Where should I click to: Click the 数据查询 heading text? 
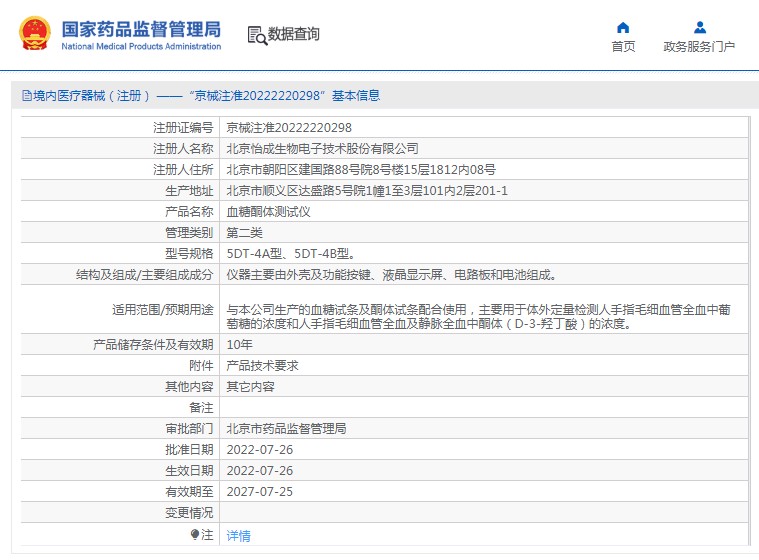click(293, 34)
